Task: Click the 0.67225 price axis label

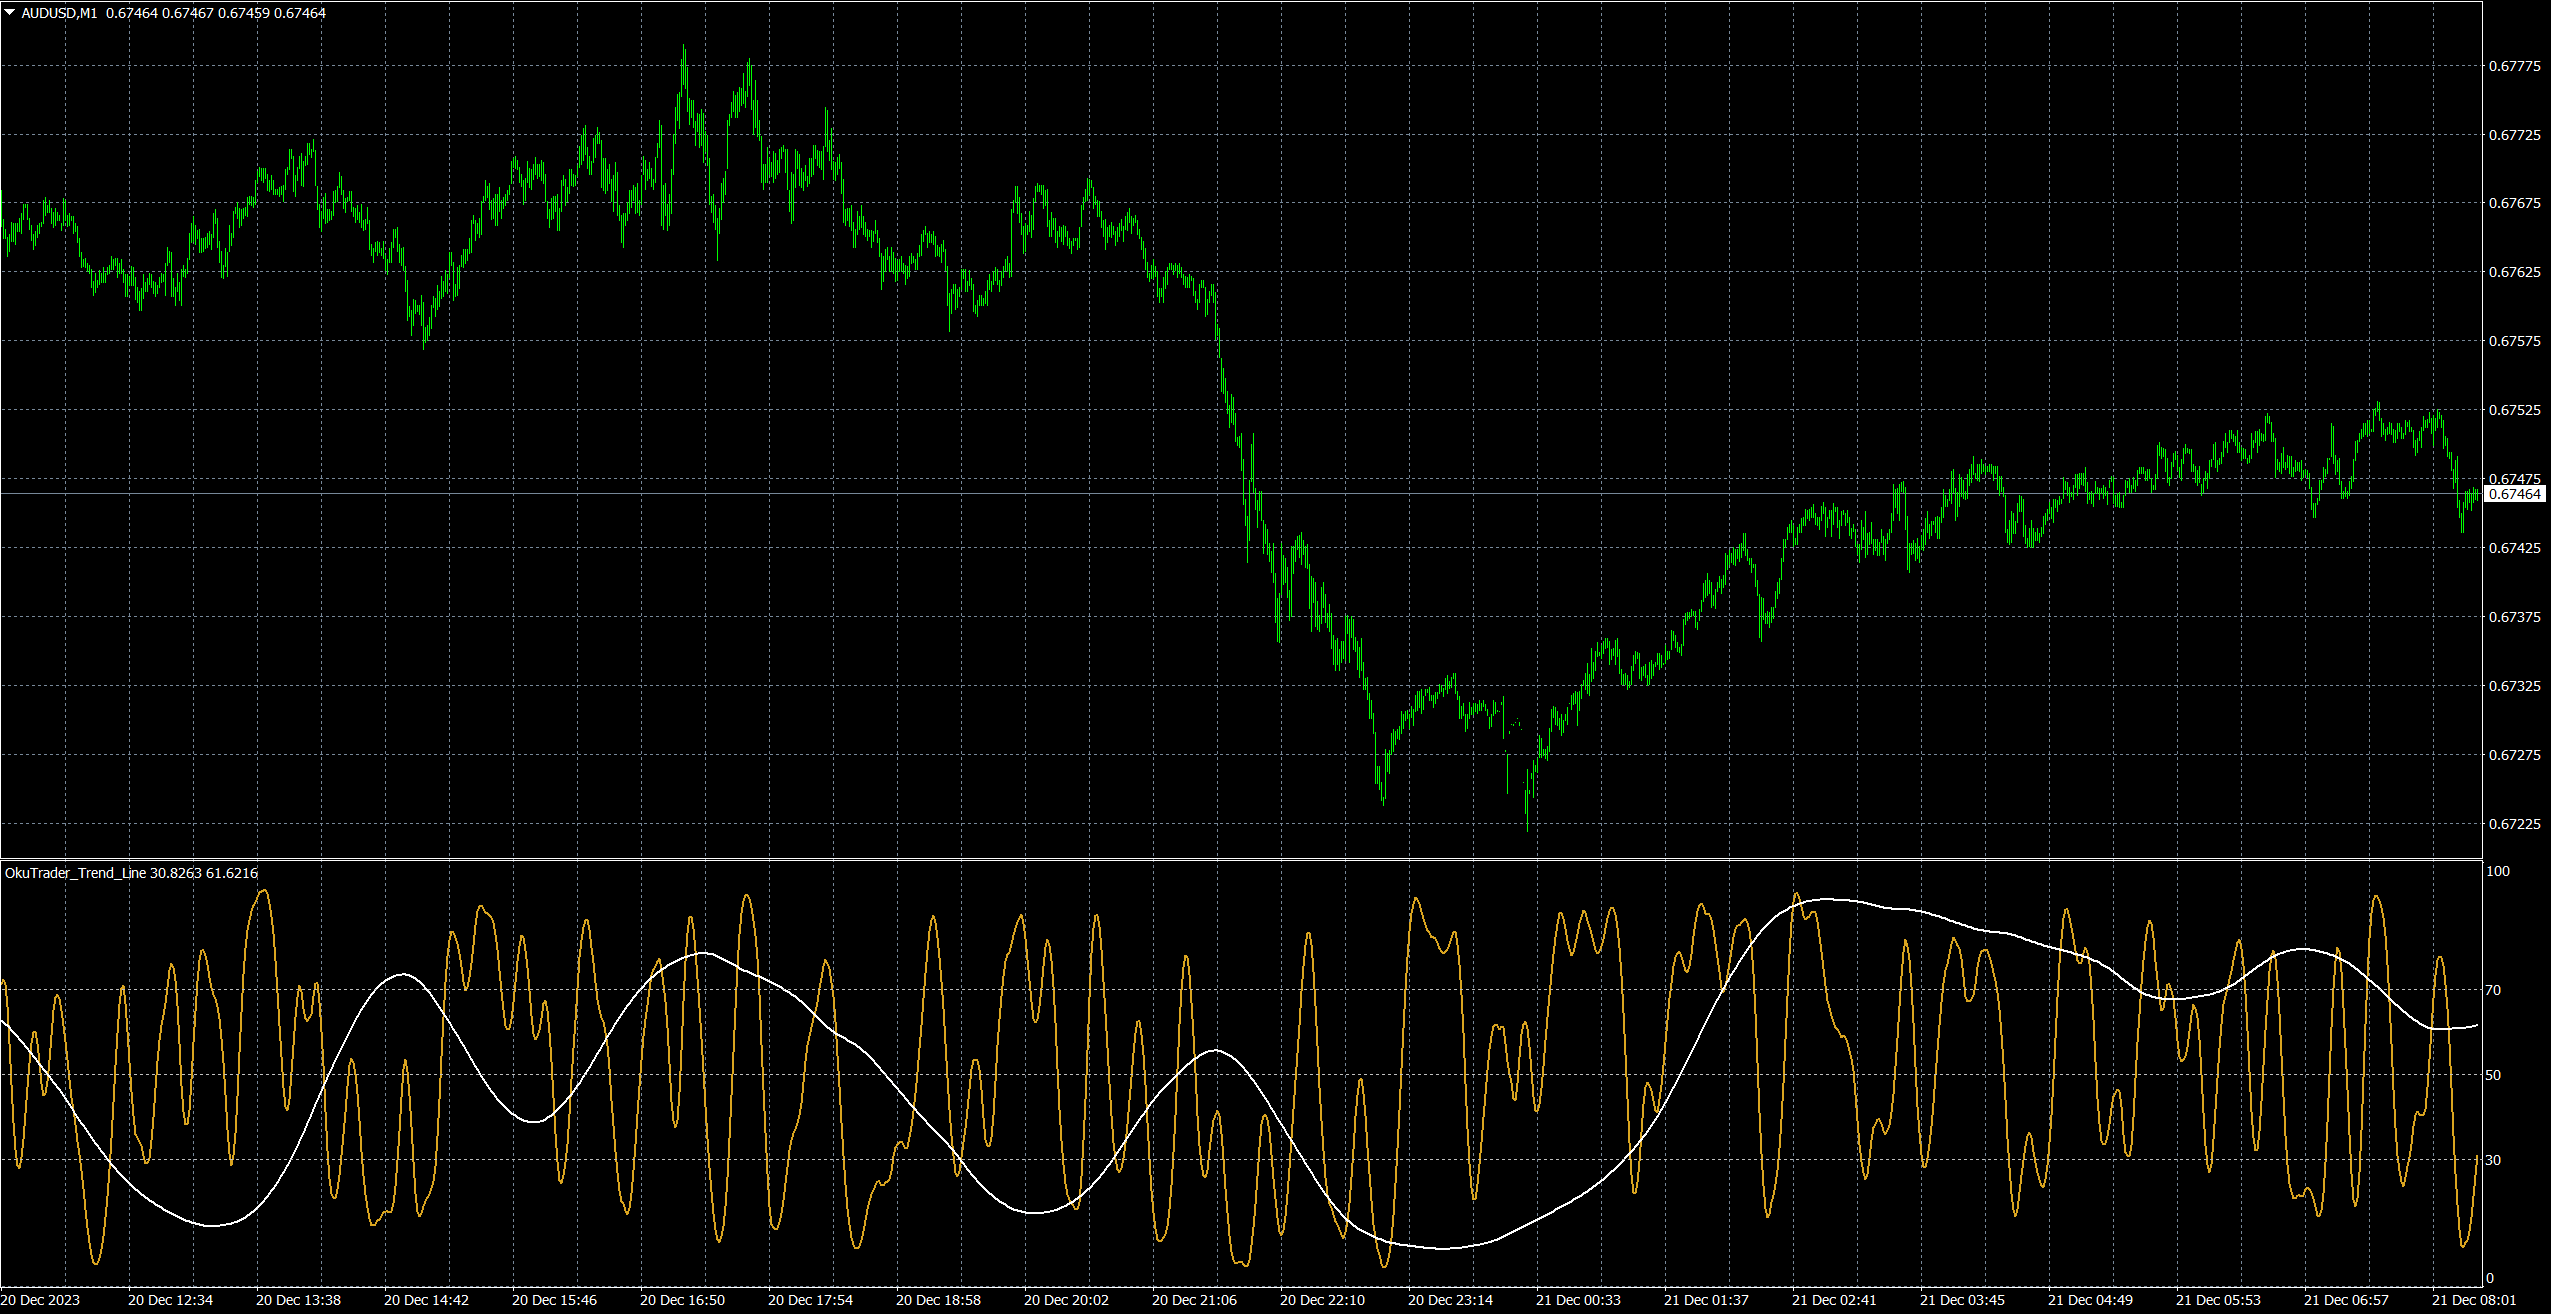Action: [2513, 824]
